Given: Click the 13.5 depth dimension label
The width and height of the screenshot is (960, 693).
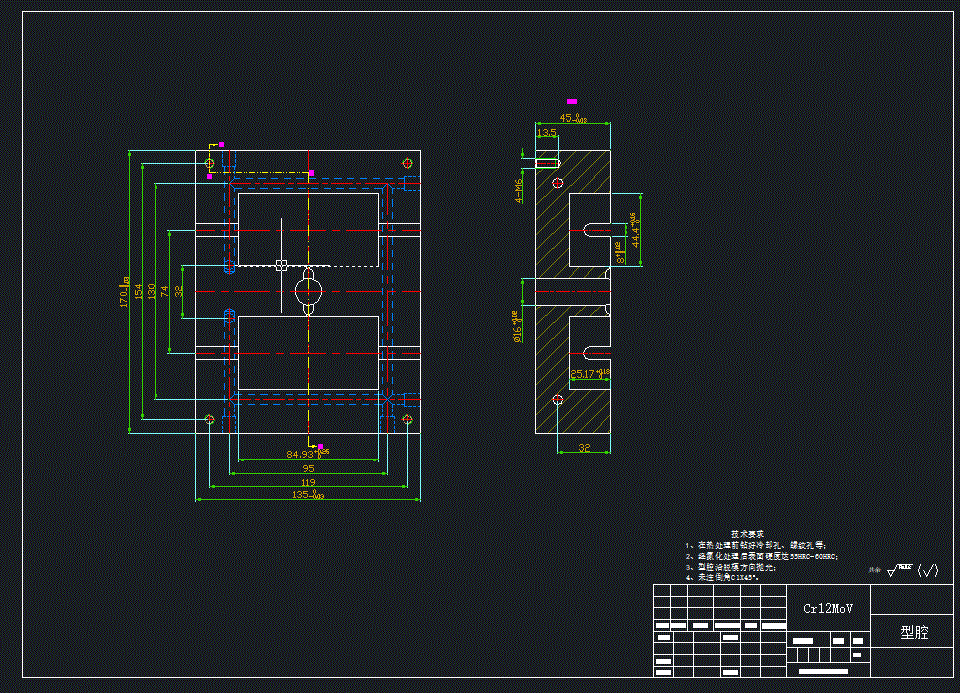Looking at the screenshot, I should click(547, 132).
